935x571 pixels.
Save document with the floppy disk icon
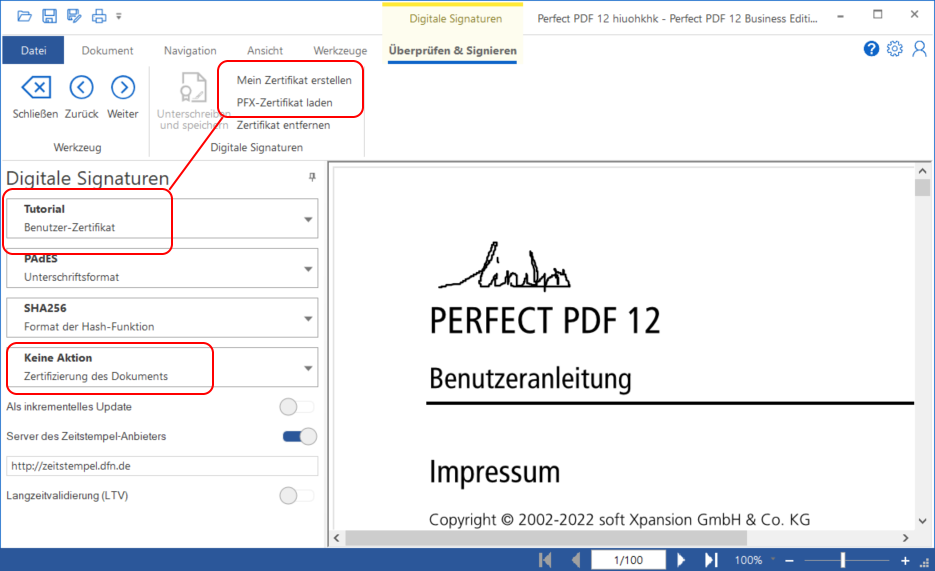[x=49, y=16]
